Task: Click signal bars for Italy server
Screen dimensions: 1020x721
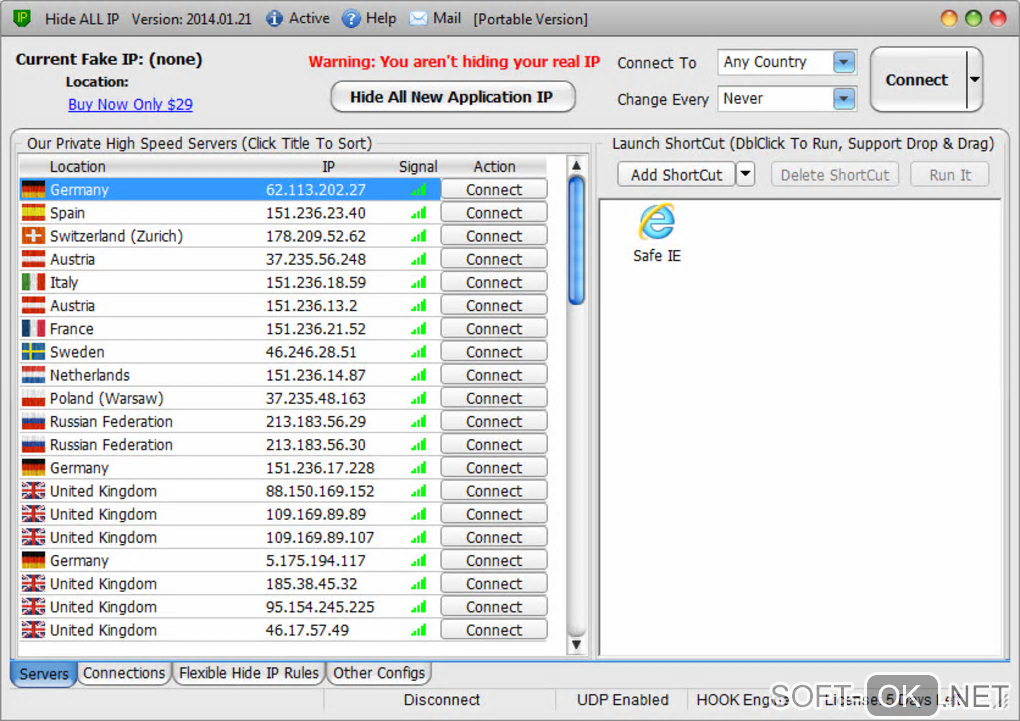Action: (x=419, y=282)
